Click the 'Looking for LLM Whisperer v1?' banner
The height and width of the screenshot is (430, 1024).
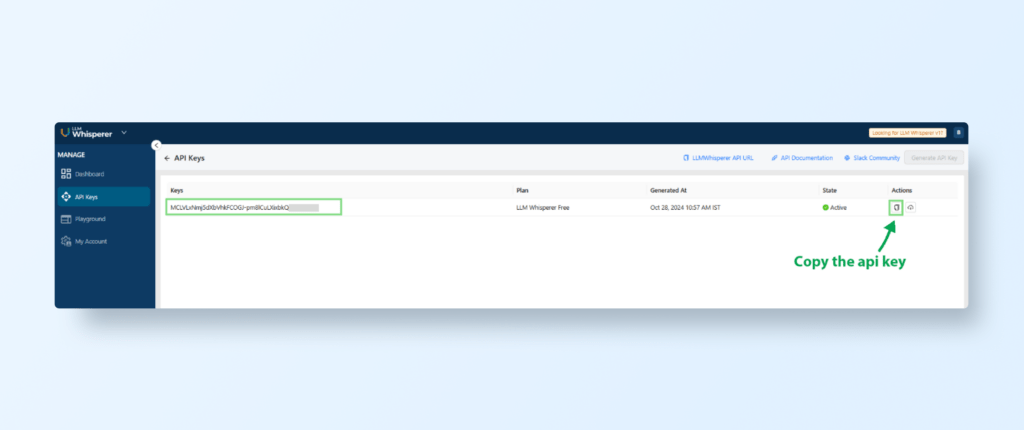907,132
